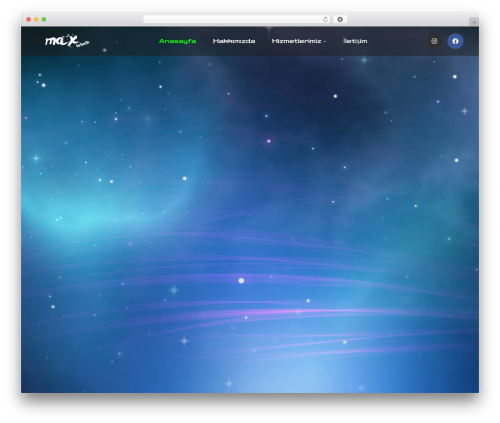
Task: Expand the Hizmetlerimiz dropdown menu
Action: [x=299, y=41]
